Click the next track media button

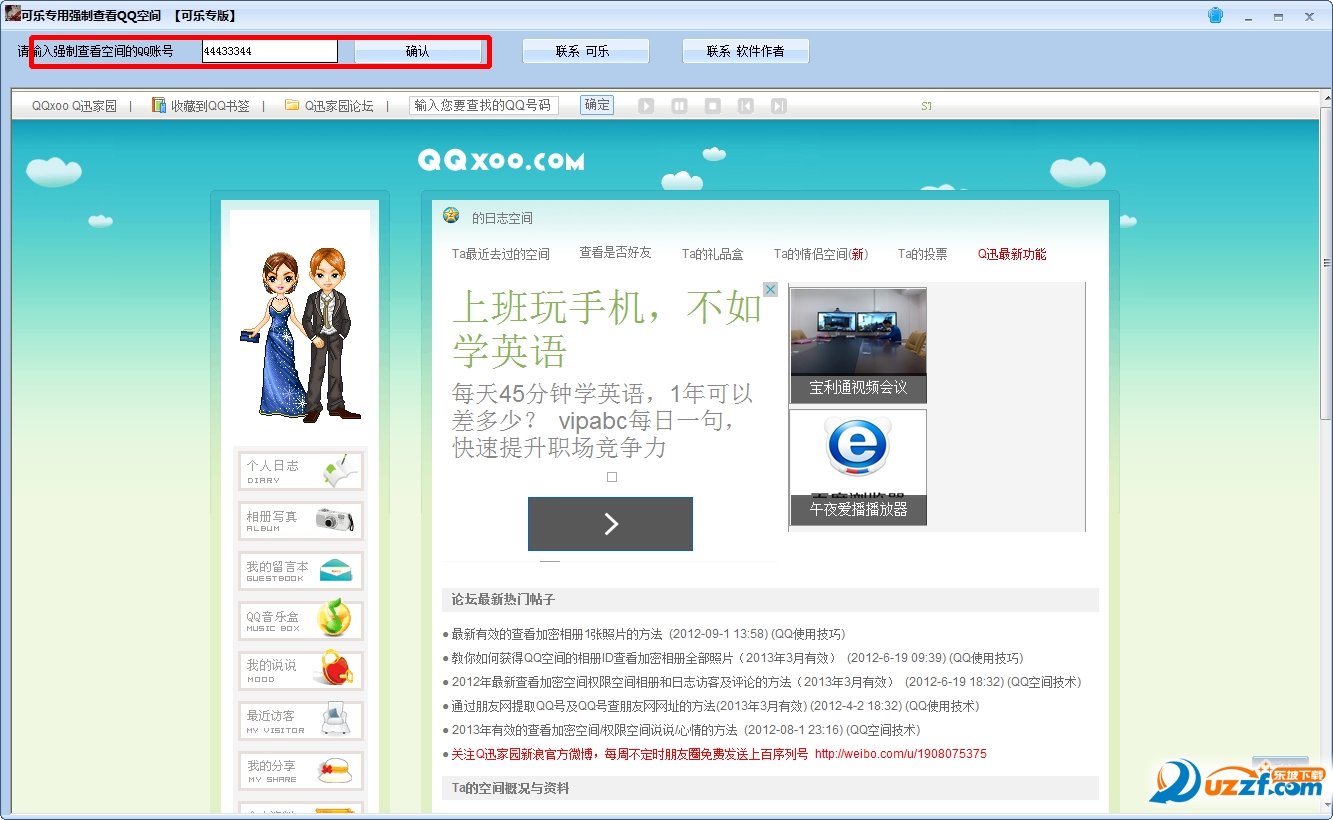coord(778,105)
